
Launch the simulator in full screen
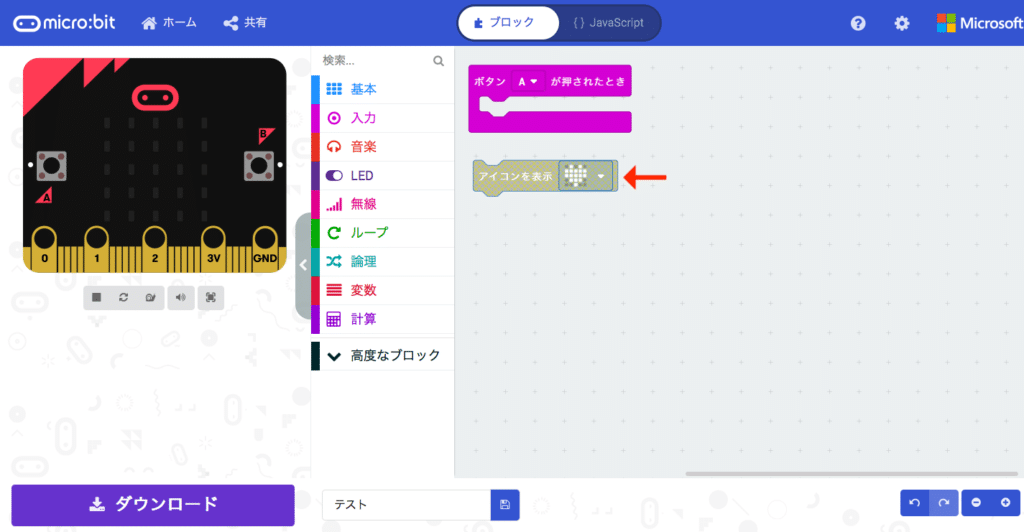pyautogui.click(x=211, y=298)
